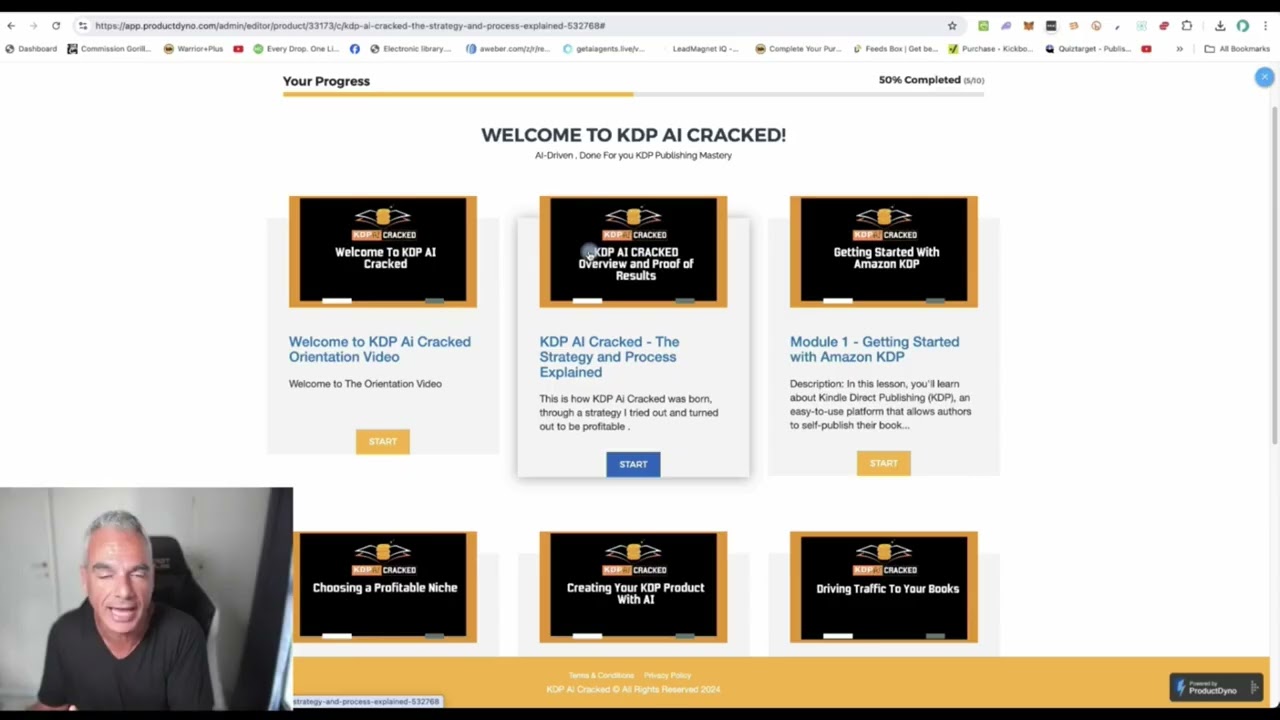The width and height of the screenshot is (1280, 720).
Task: Open the green extension icon in the toolbar
Action: pyautogui.click(x=983, y=26)
